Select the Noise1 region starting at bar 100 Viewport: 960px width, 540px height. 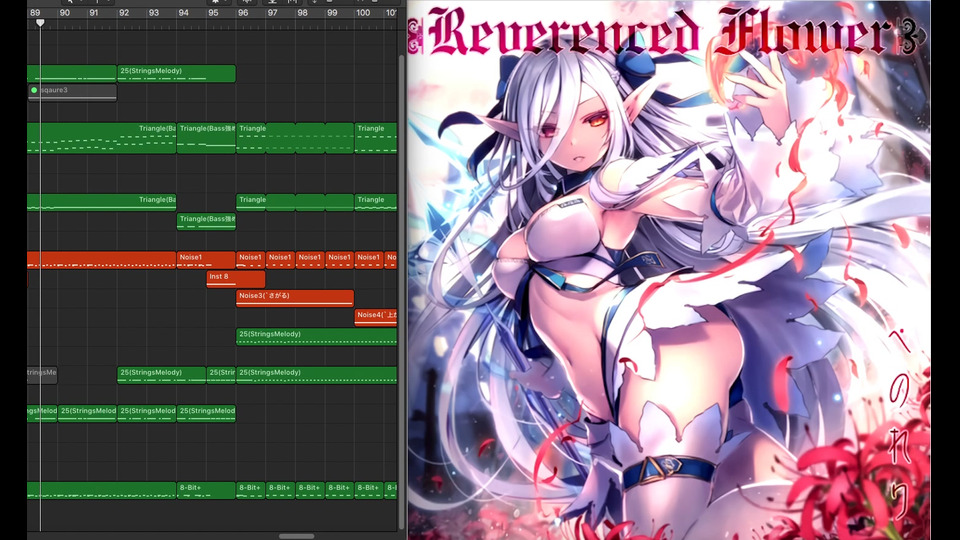click(369, 260)
